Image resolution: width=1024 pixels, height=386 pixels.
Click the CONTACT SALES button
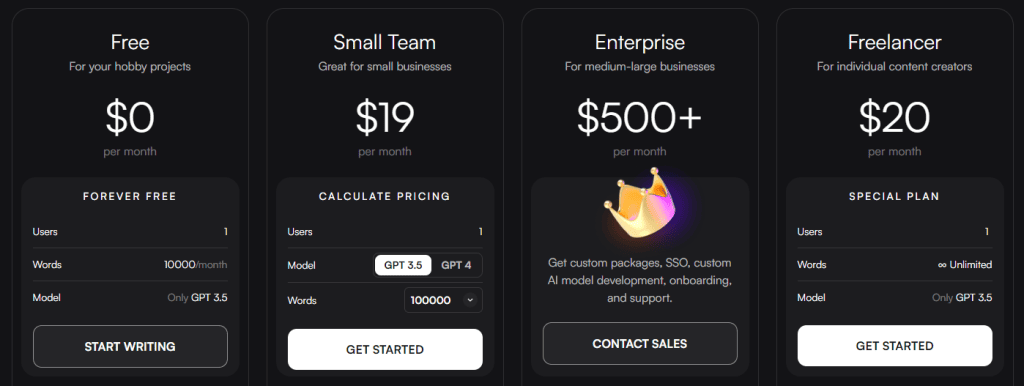tap(640, 344)
